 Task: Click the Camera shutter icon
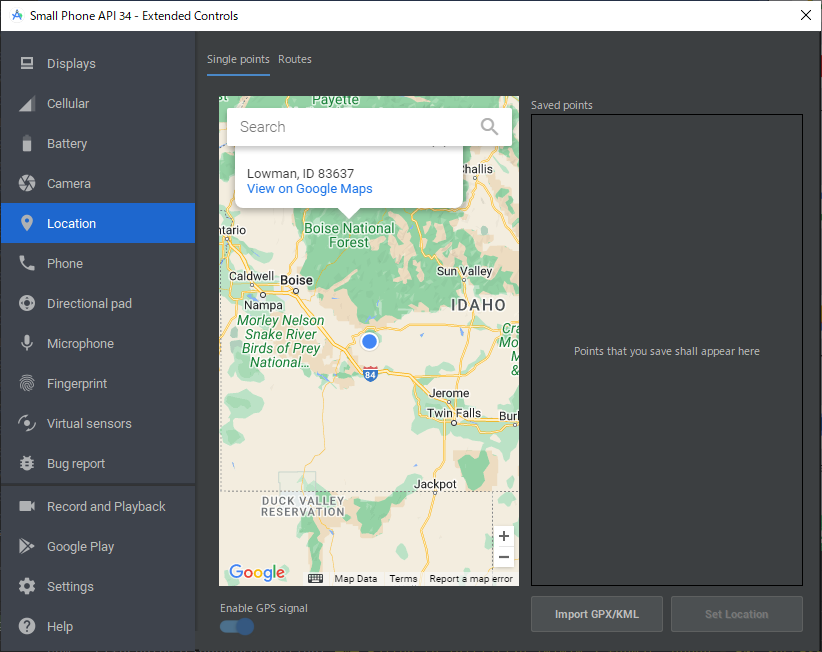coord(27,184)
